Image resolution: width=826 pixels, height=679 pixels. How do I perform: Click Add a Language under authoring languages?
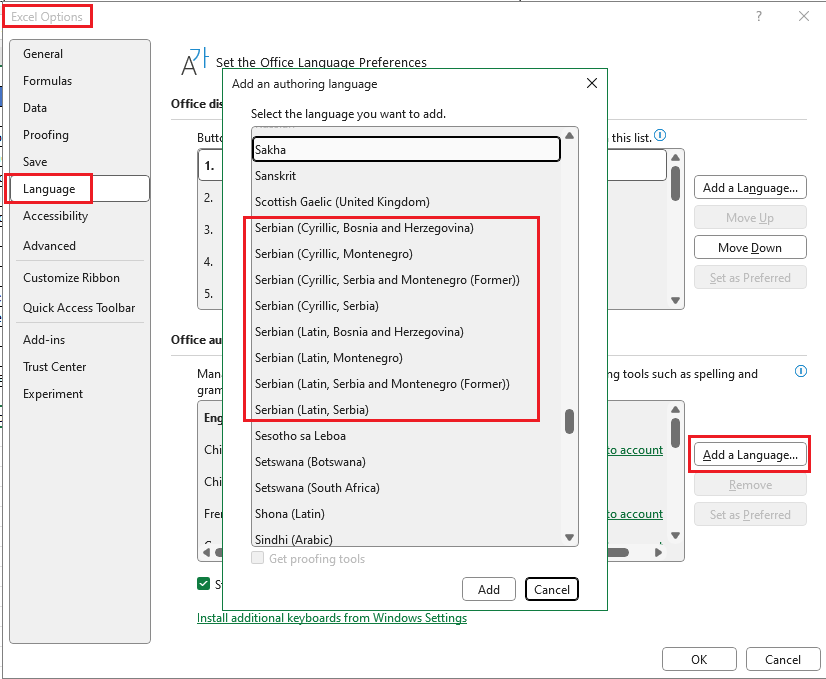click(x=750, y=455)
